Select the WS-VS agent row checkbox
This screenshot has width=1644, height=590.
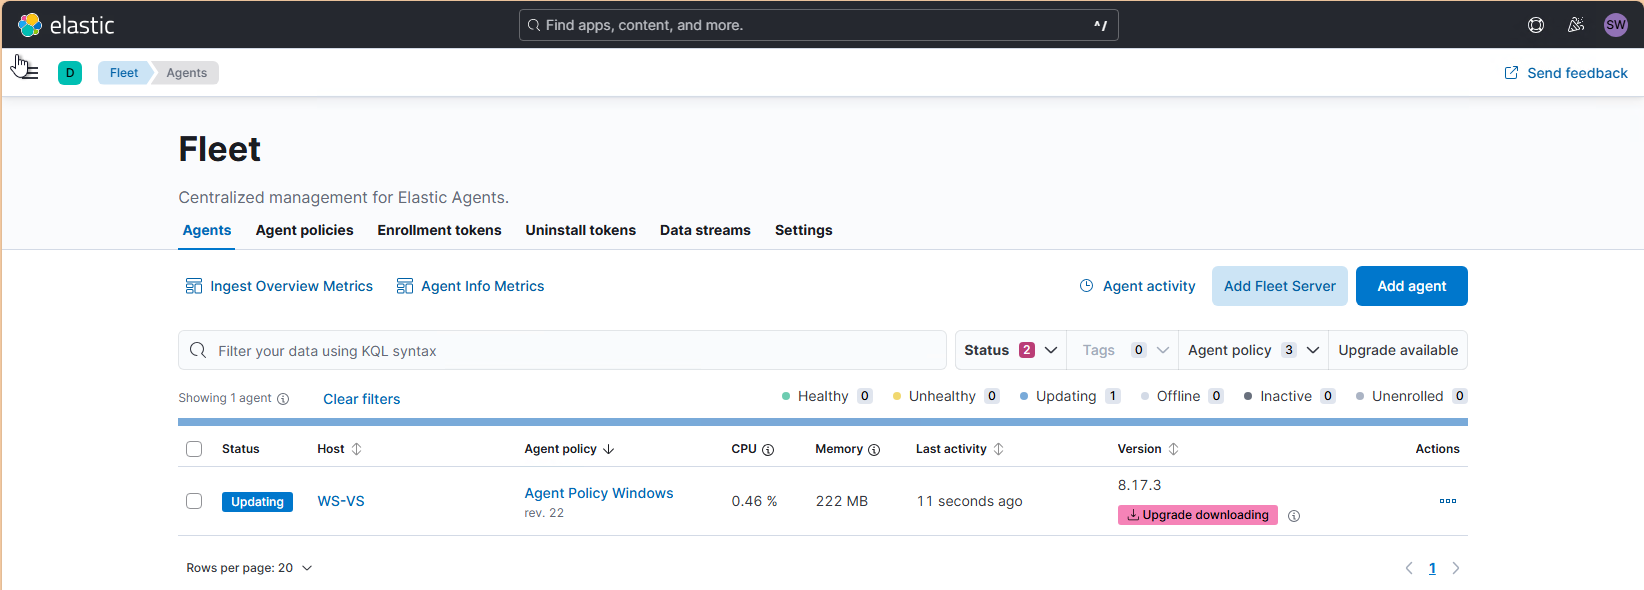[194, 501]
